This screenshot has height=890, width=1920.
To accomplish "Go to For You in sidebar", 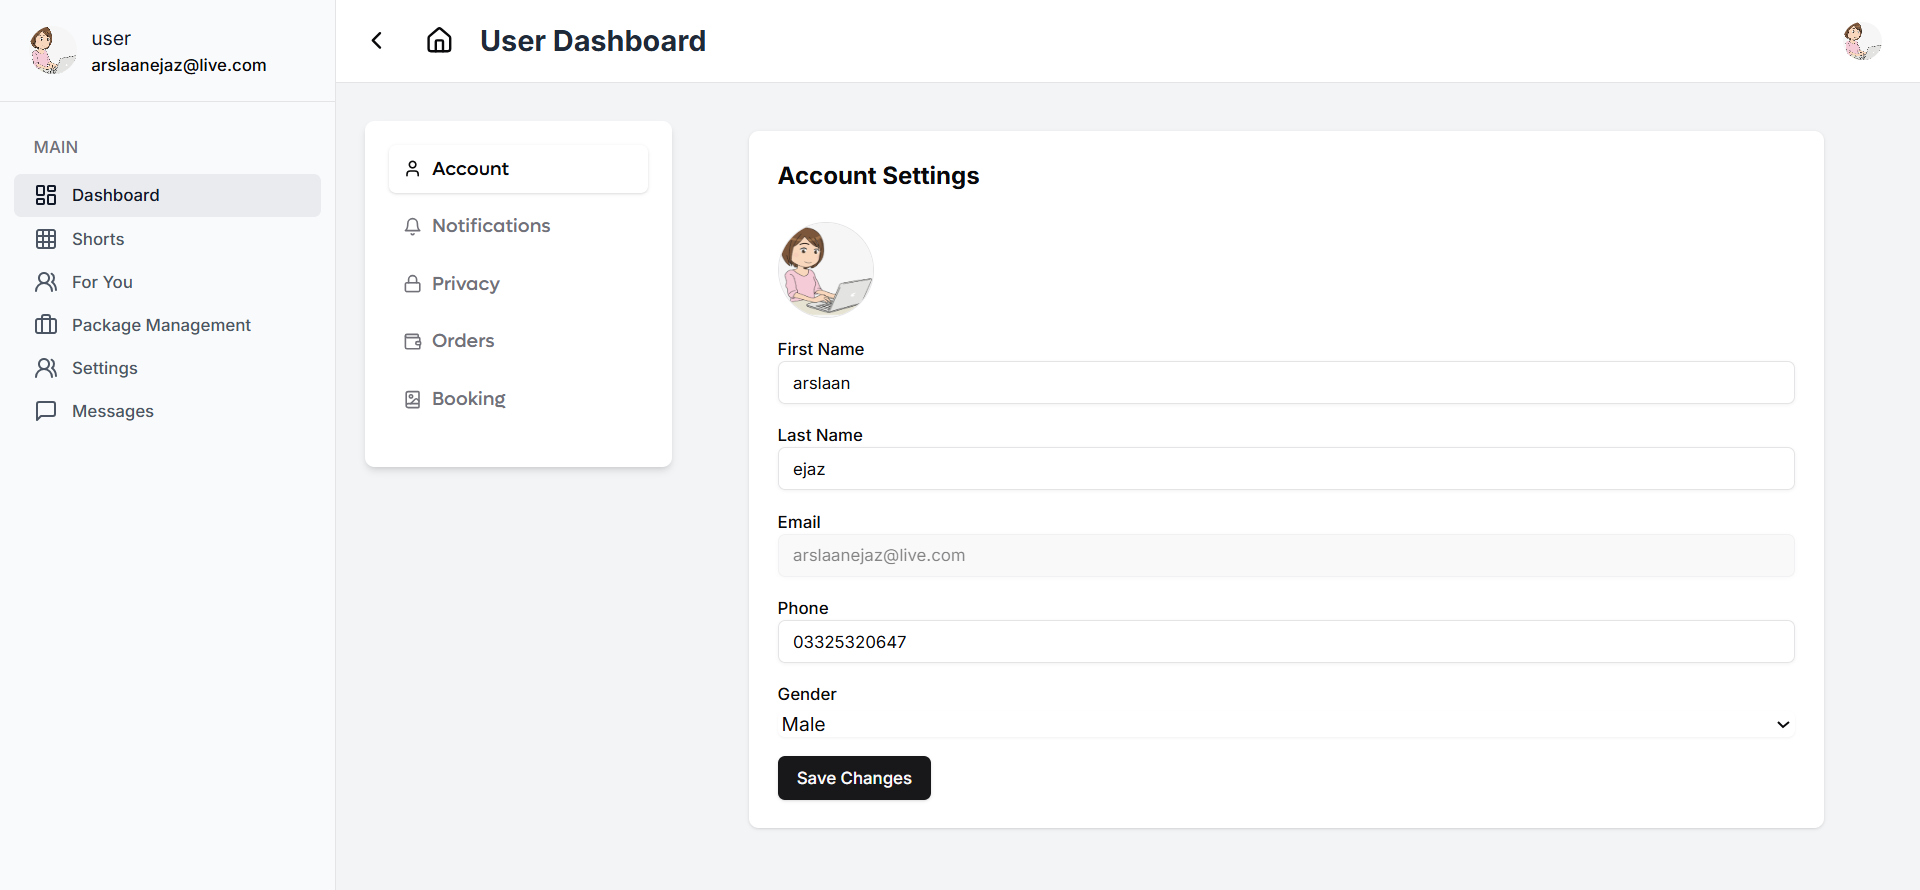I will click(x=102, y=282).
